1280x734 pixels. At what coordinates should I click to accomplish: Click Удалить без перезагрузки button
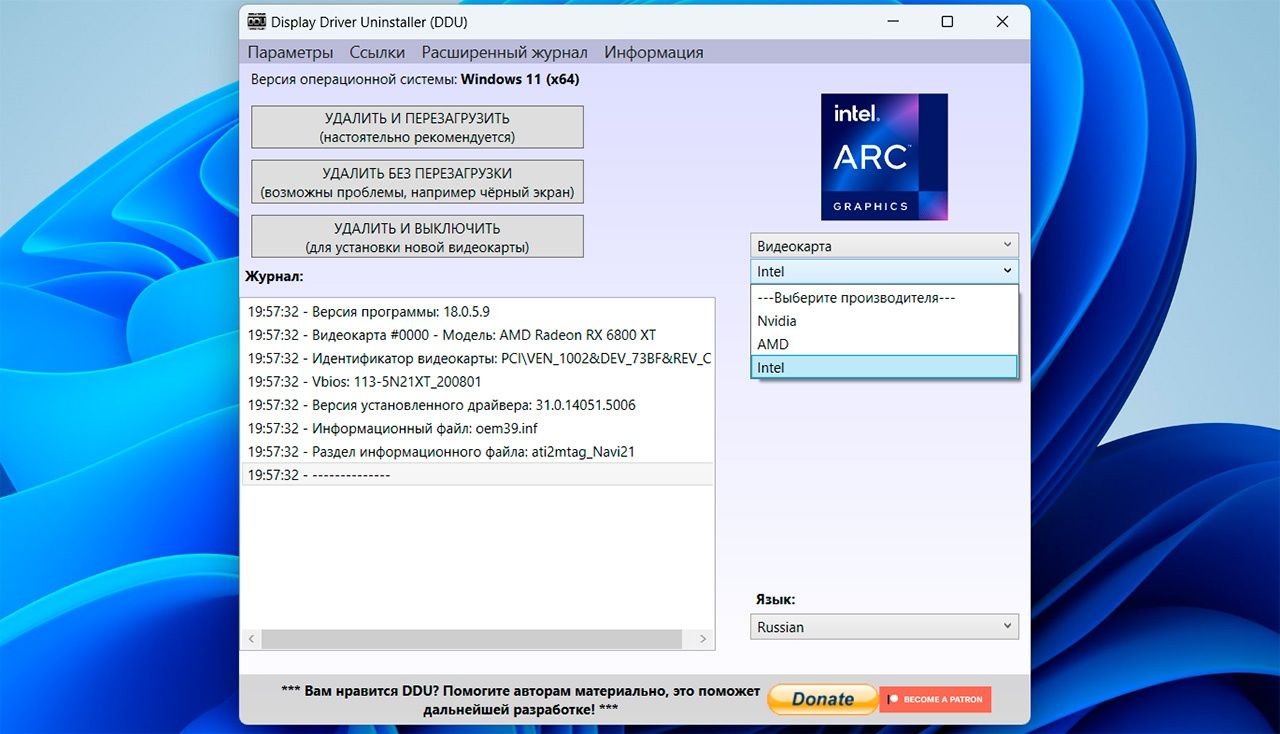[x=417, y=182]
